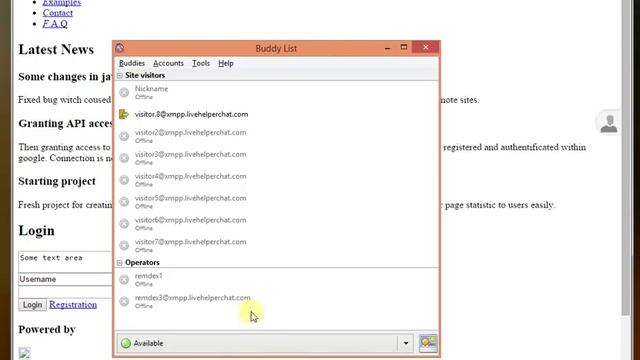Close the Buddy List window
Viewport: 640px width, 360px height.
pyautogui.click(x=426, y=47)
